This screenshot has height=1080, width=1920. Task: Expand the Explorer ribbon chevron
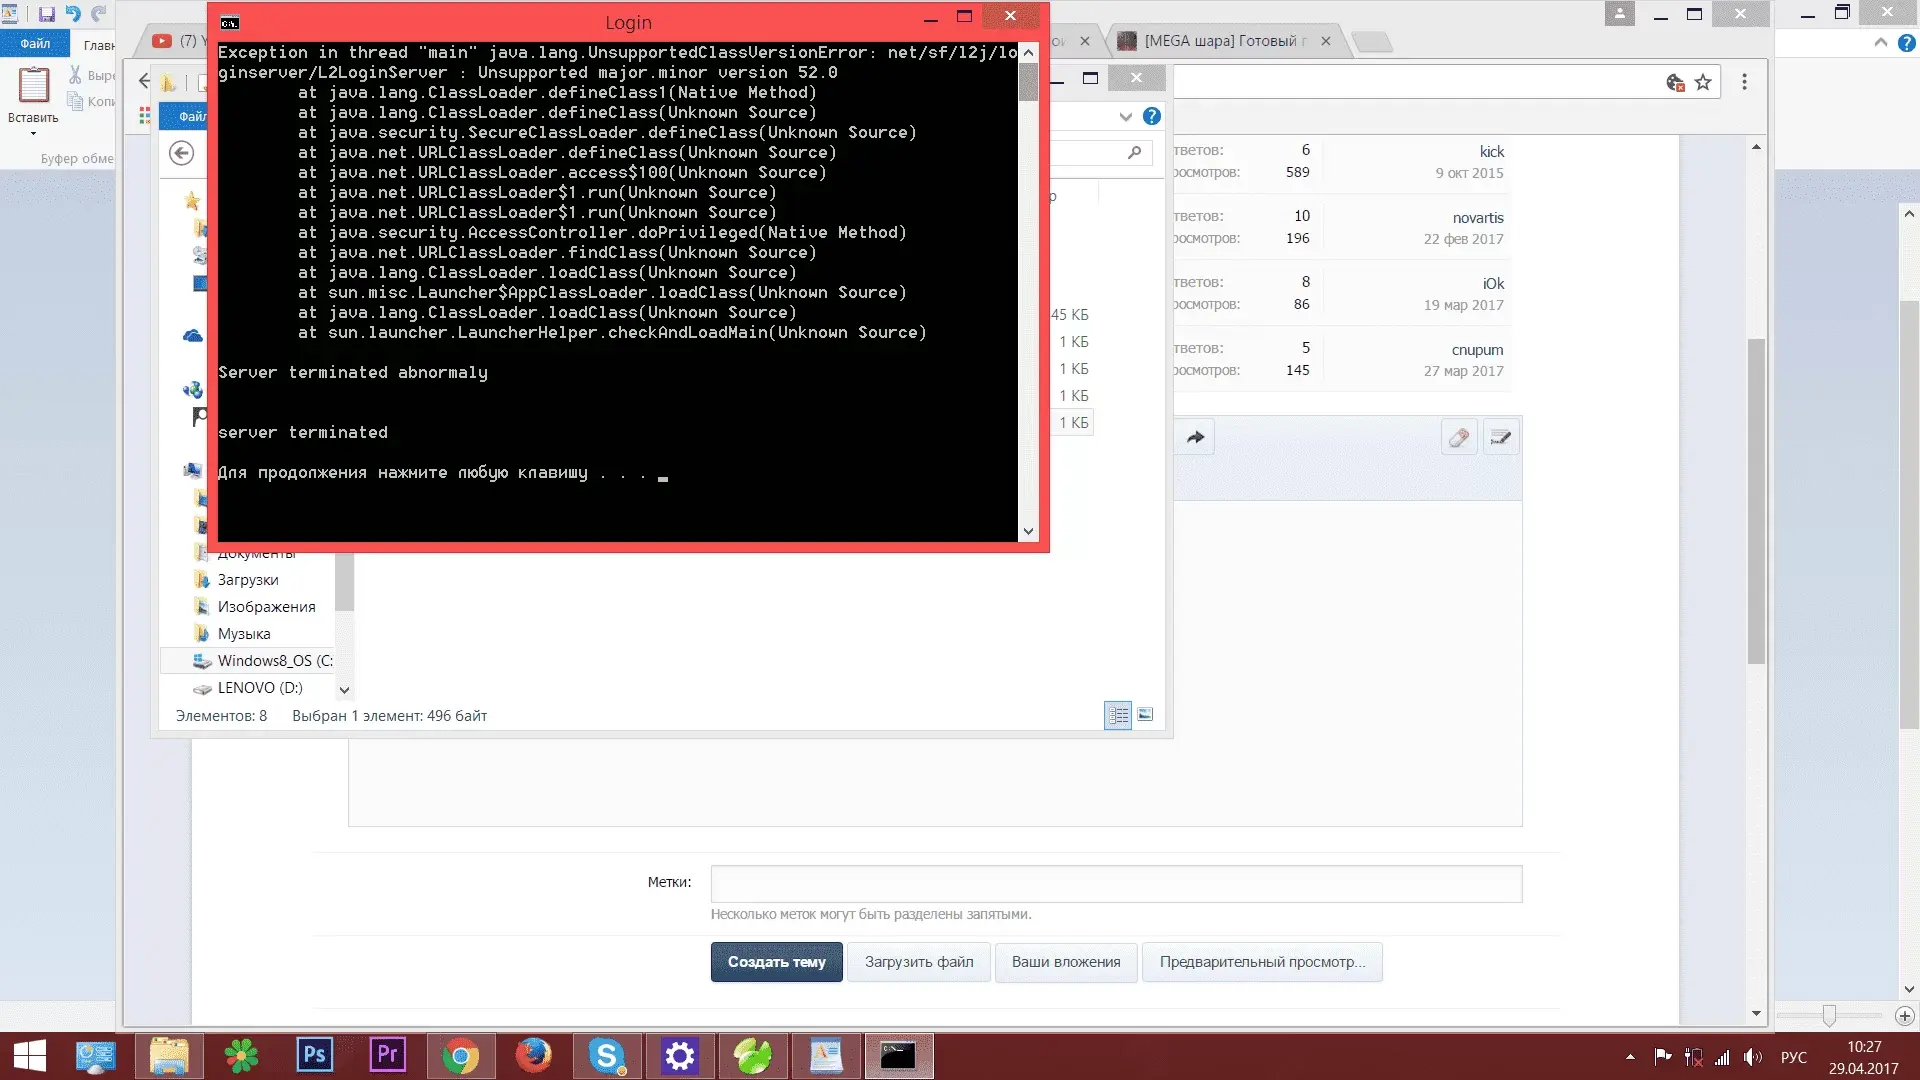pyautogui.click(x=1126, y=116)
